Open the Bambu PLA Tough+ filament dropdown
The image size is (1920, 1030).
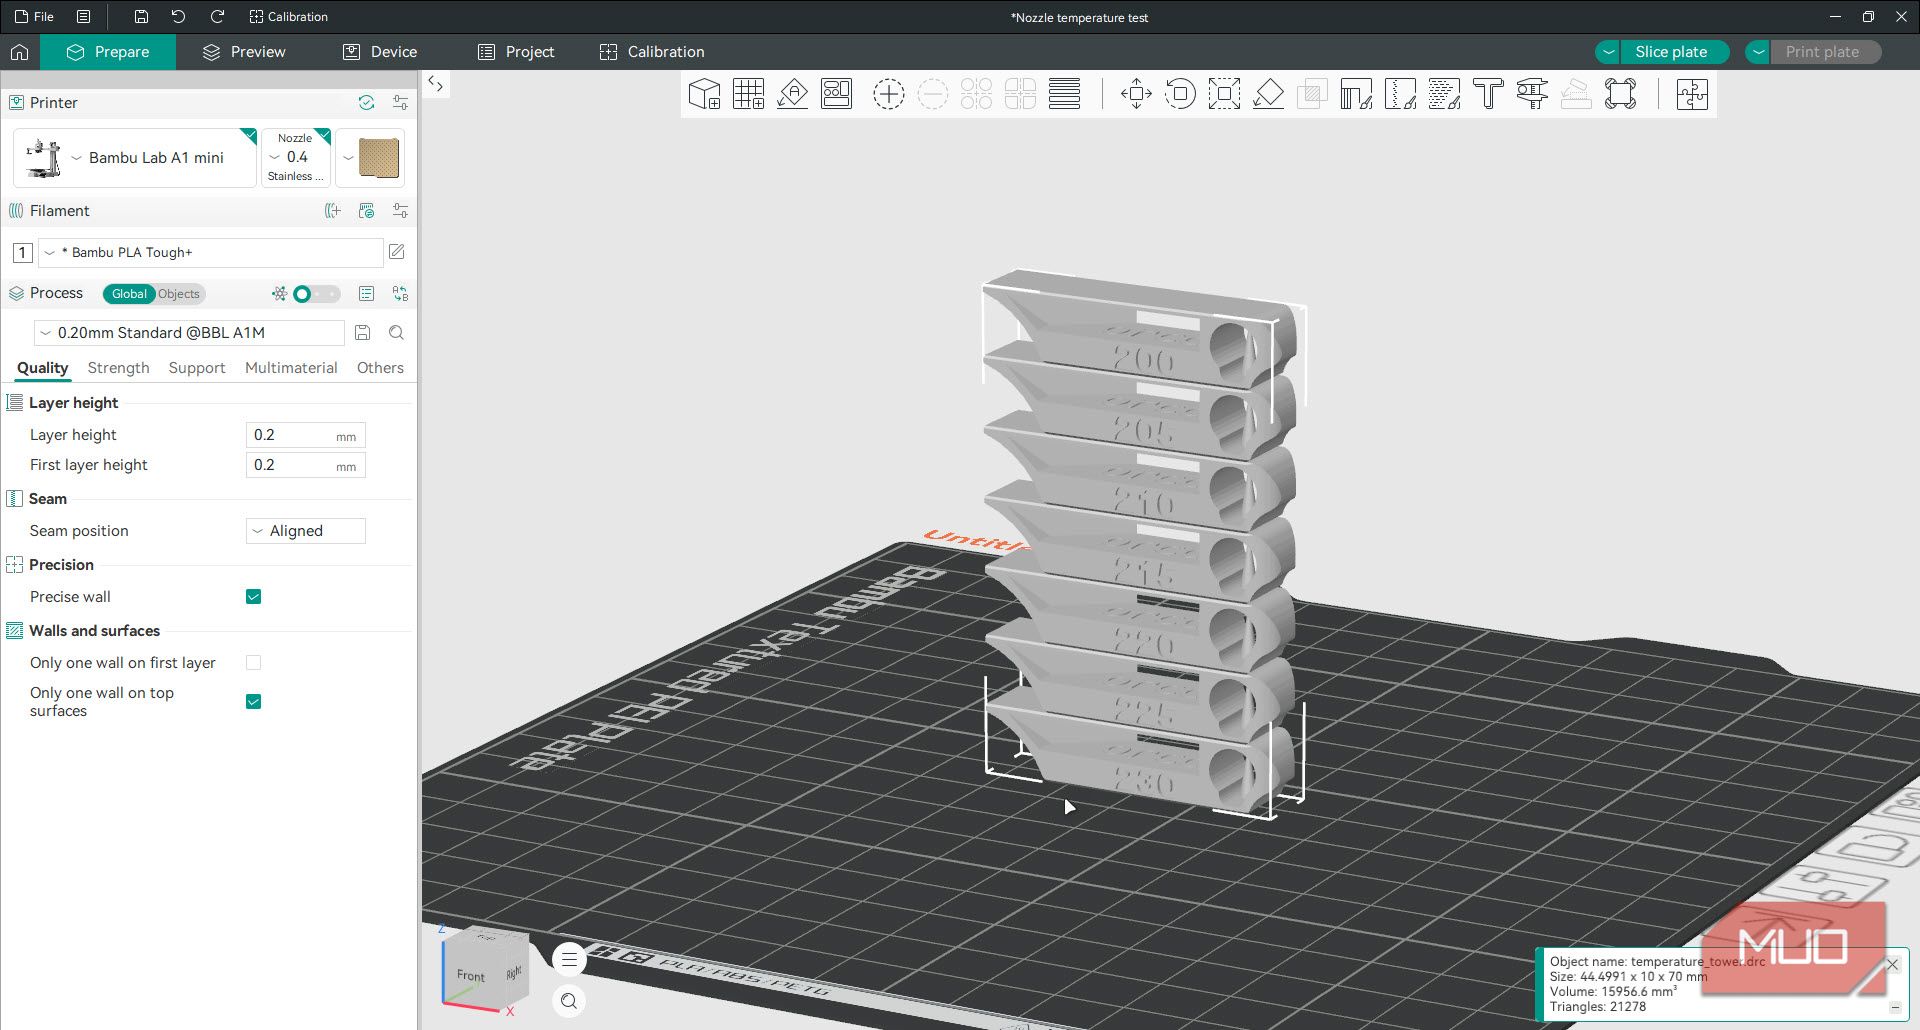(x=211, y=253)
